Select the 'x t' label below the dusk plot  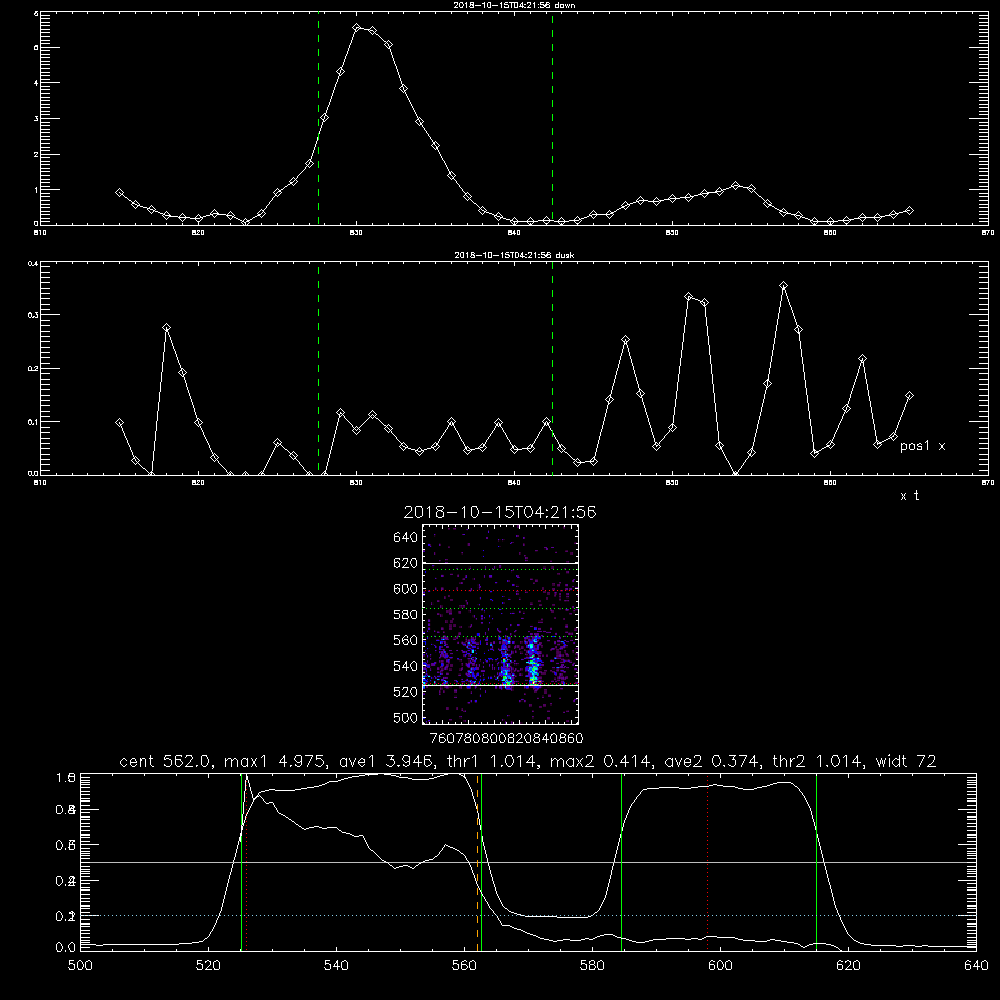click(909, 496)
